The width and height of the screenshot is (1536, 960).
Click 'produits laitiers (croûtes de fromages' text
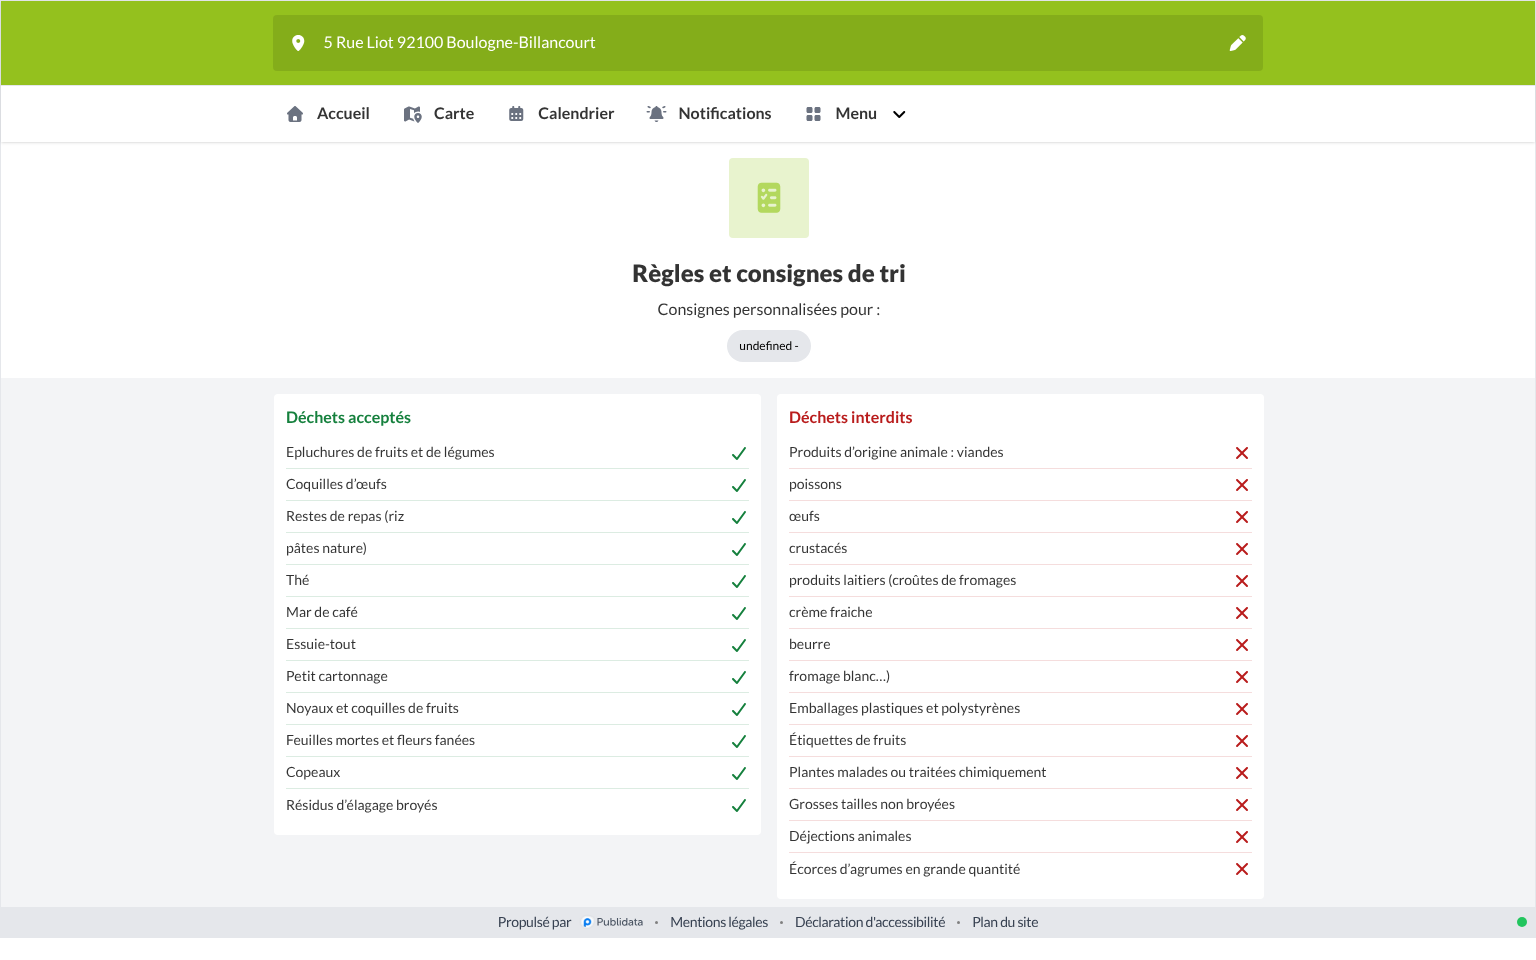coord(902,580)
